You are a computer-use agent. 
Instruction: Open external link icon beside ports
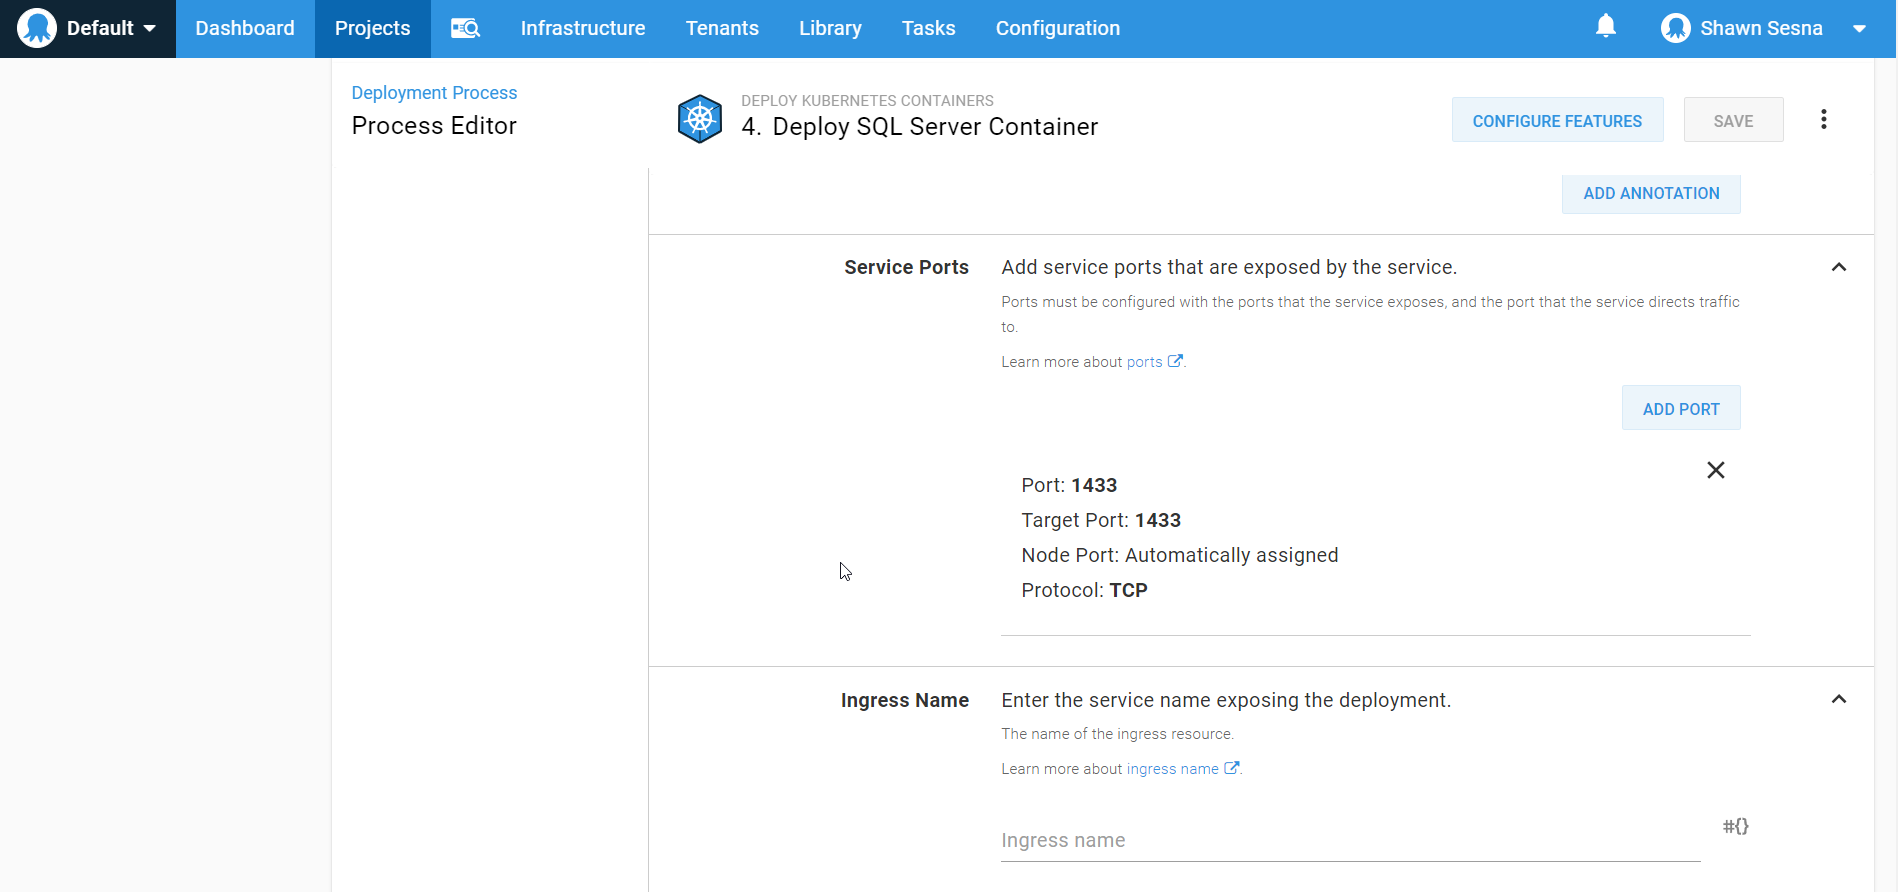1175,362
